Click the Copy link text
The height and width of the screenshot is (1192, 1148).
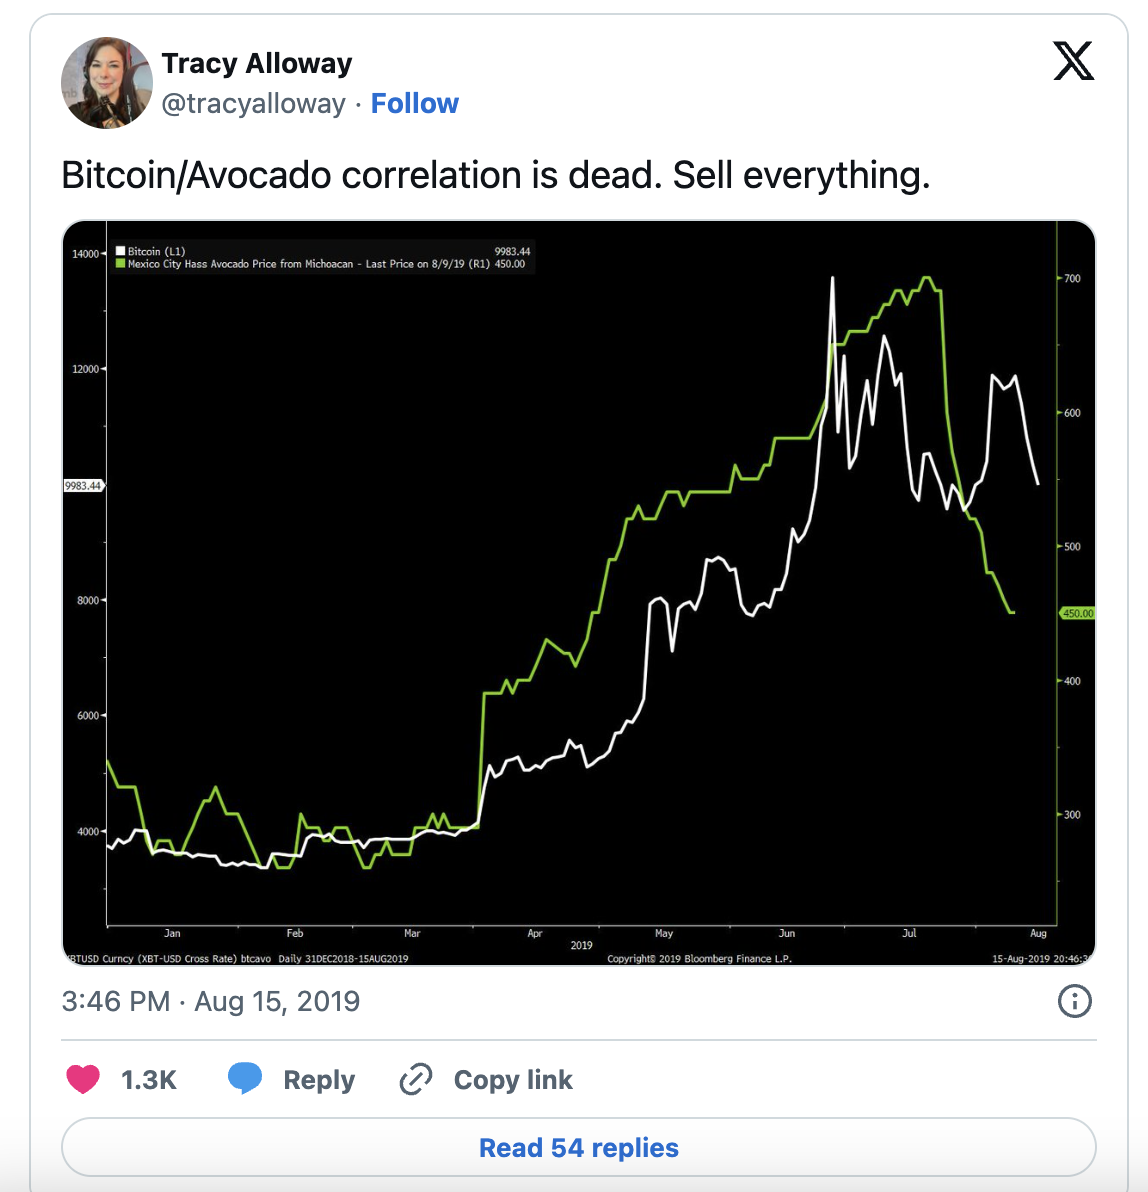tap(513, 1079)
